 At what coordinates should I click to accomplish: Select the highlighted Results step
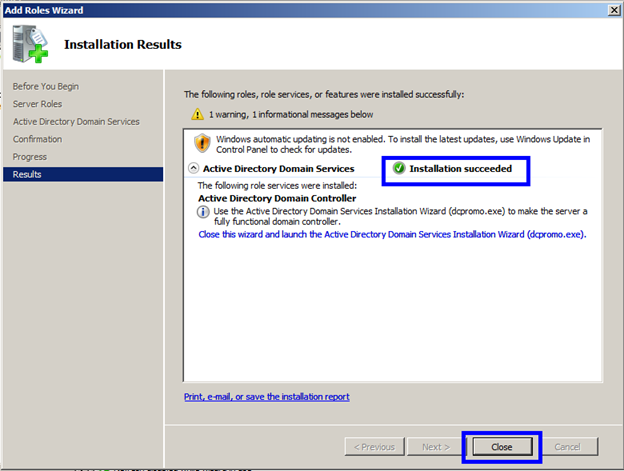pos(83,174)
